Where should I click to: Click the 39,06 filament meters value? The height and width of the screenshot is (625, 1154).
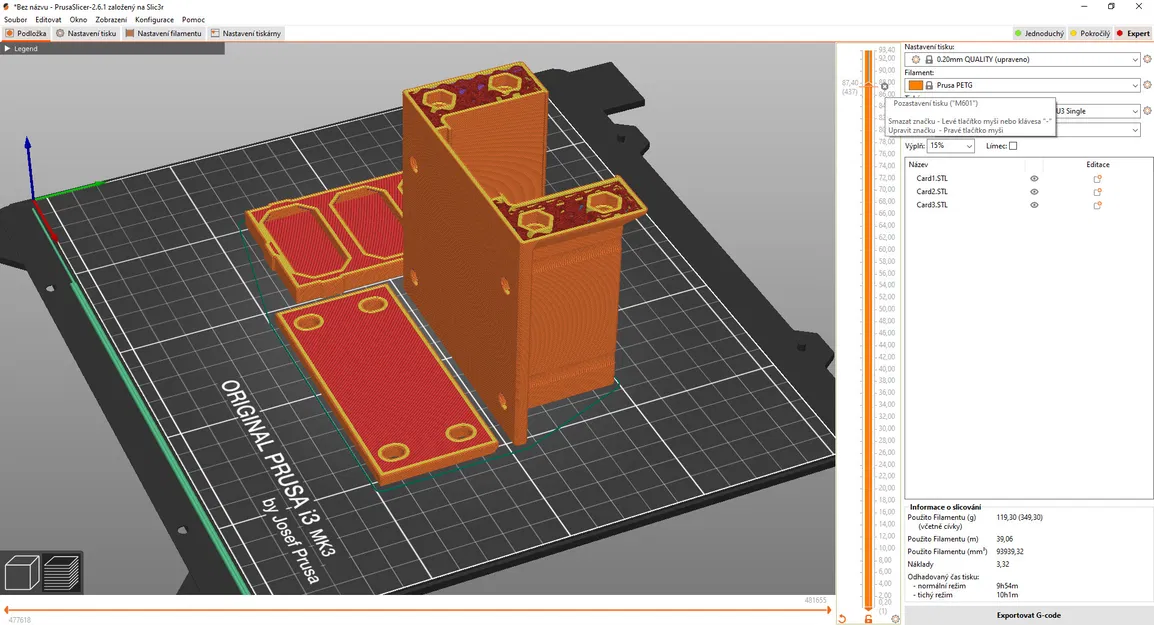pyautogui.click(x=1005, y=539)
